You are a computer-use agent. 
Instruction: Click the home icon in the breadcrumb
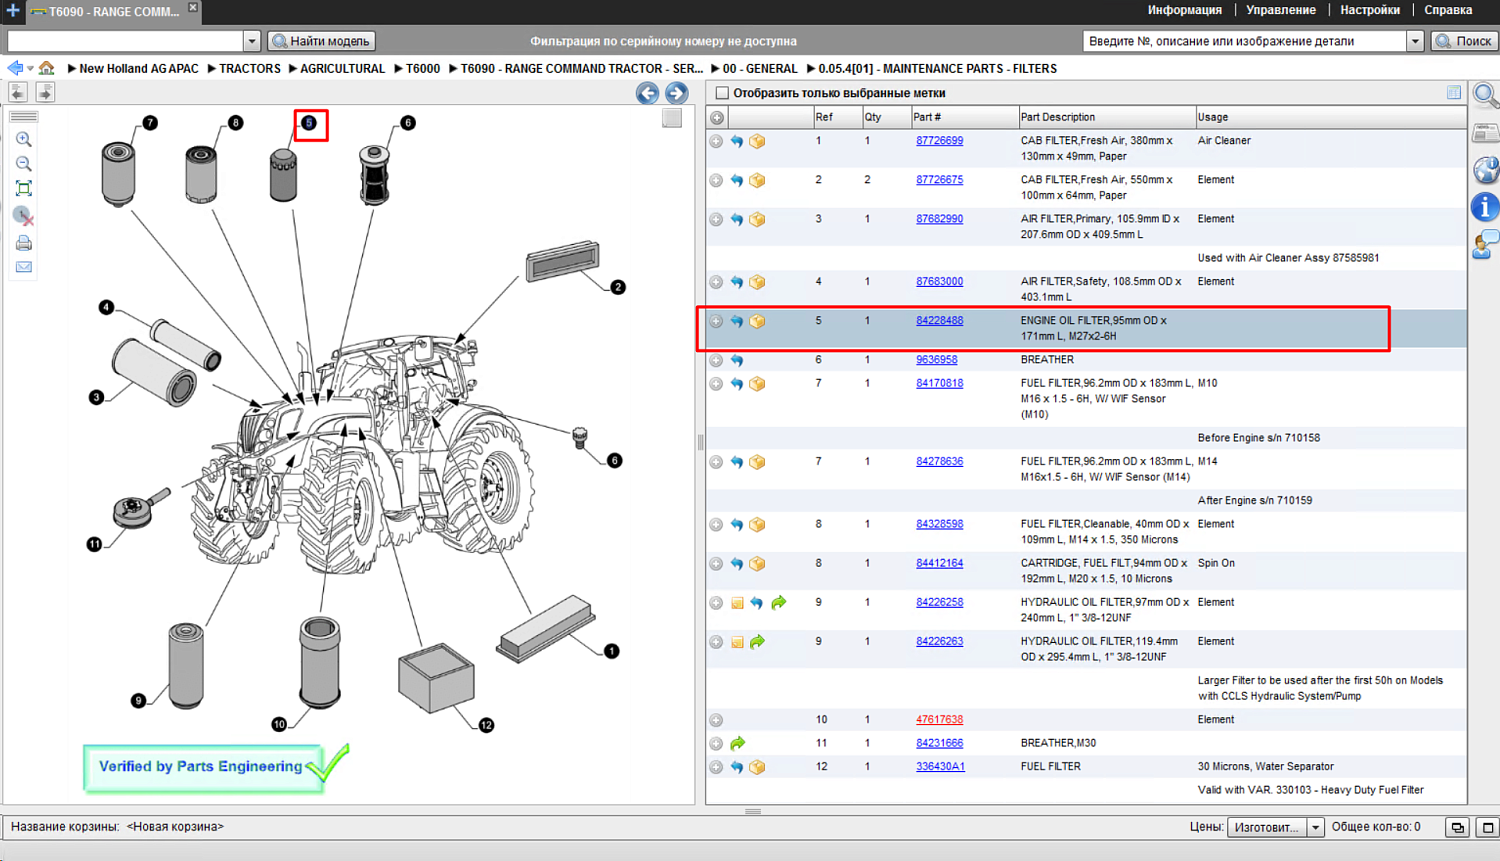pos(47,68)
